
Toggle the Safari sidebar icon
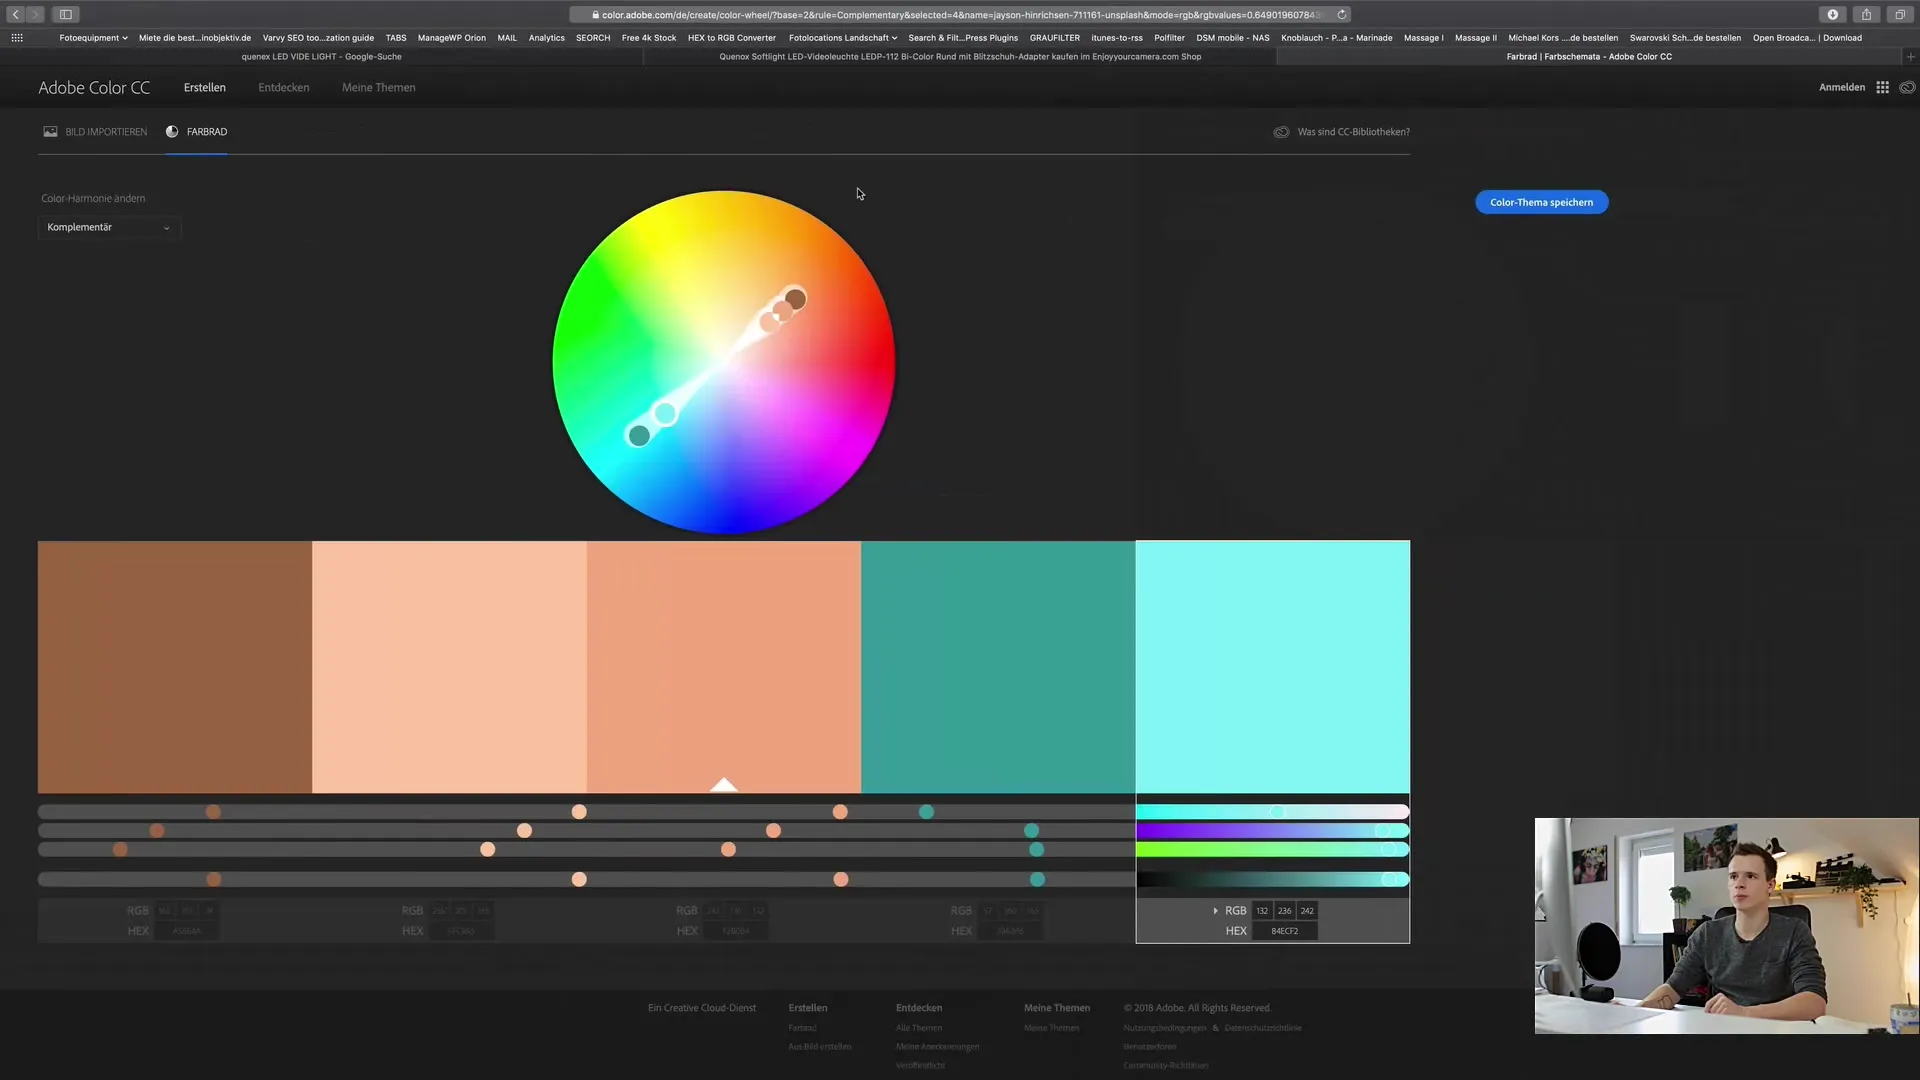point(66,14)
